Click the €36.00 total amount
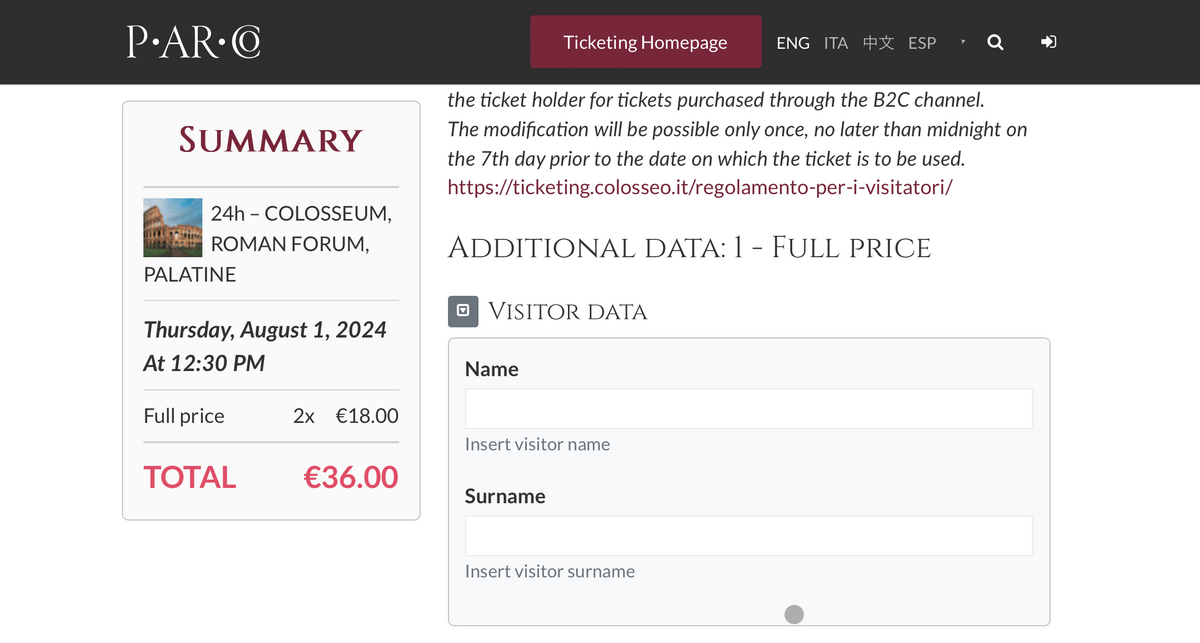Viewport: 1200px width, 643px height. point(350,477)
